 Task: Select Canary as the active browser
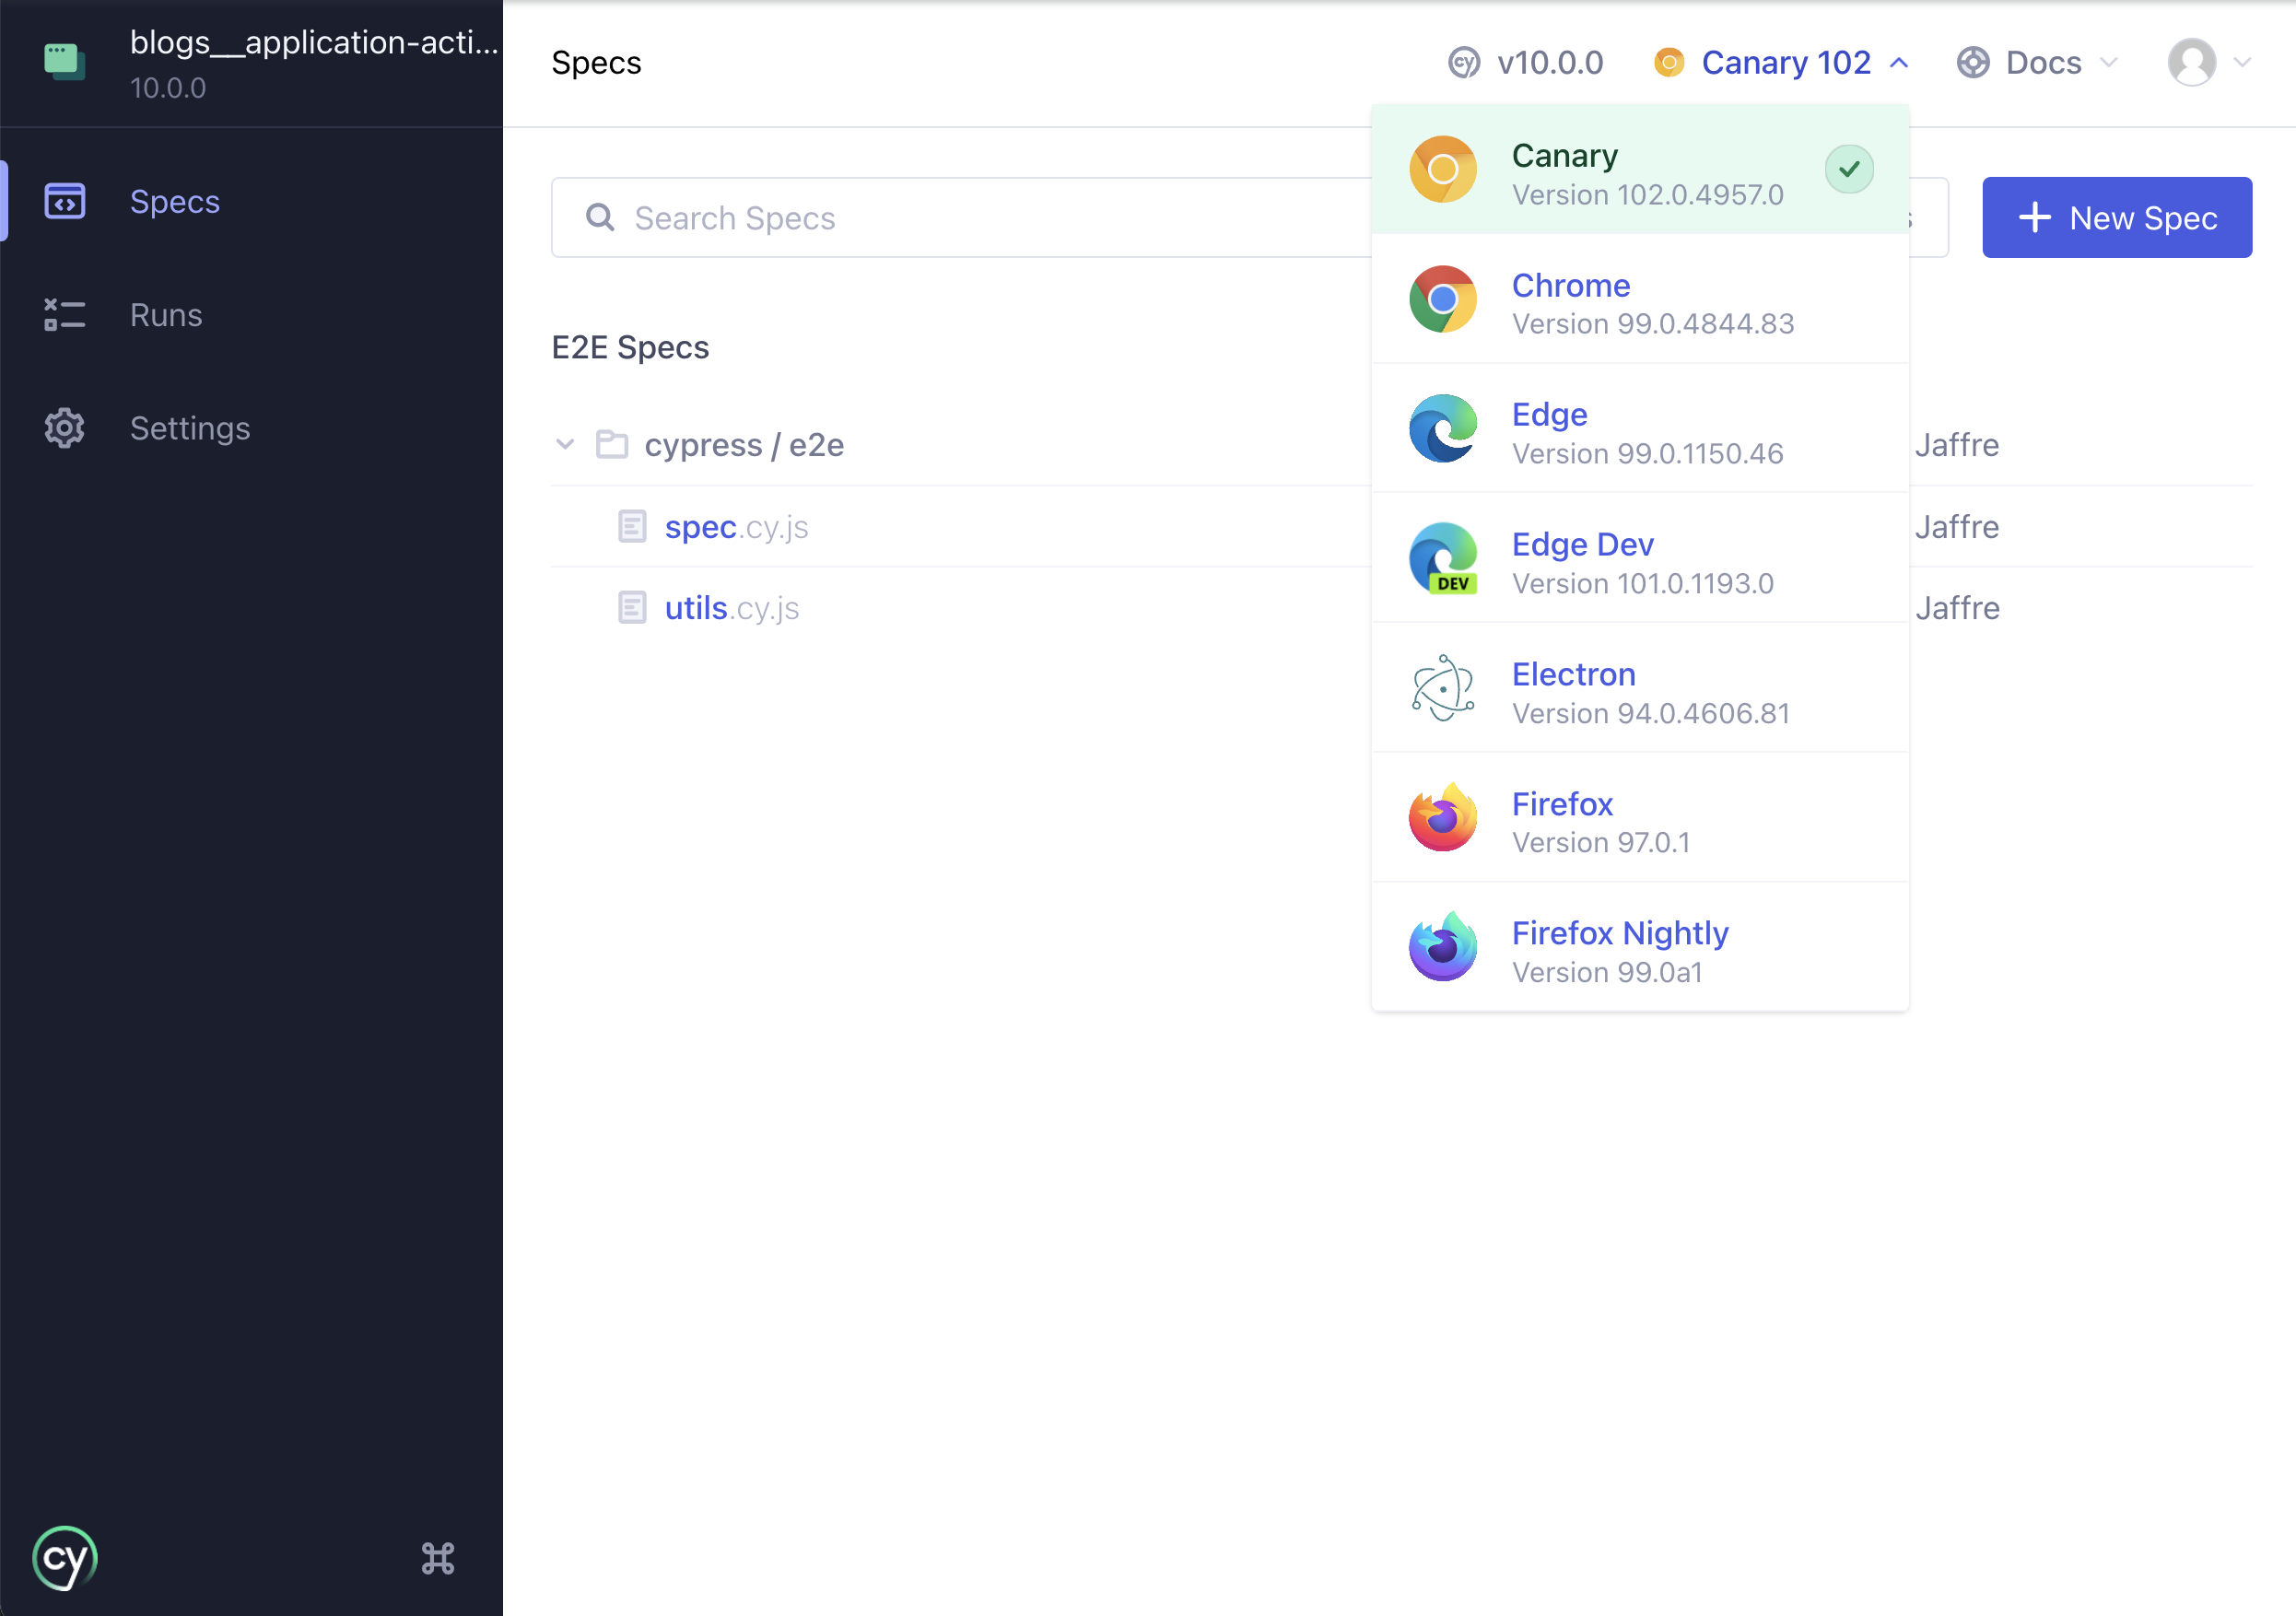click(1640, 170)
